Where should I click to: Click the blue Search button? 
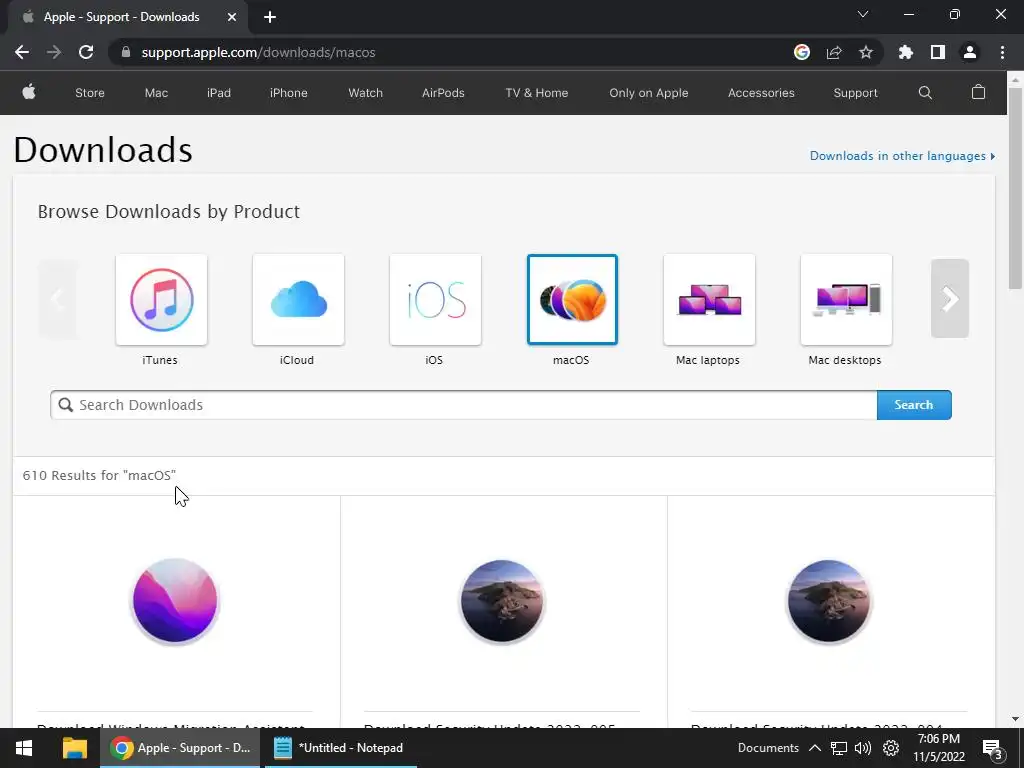click(914, 405)
